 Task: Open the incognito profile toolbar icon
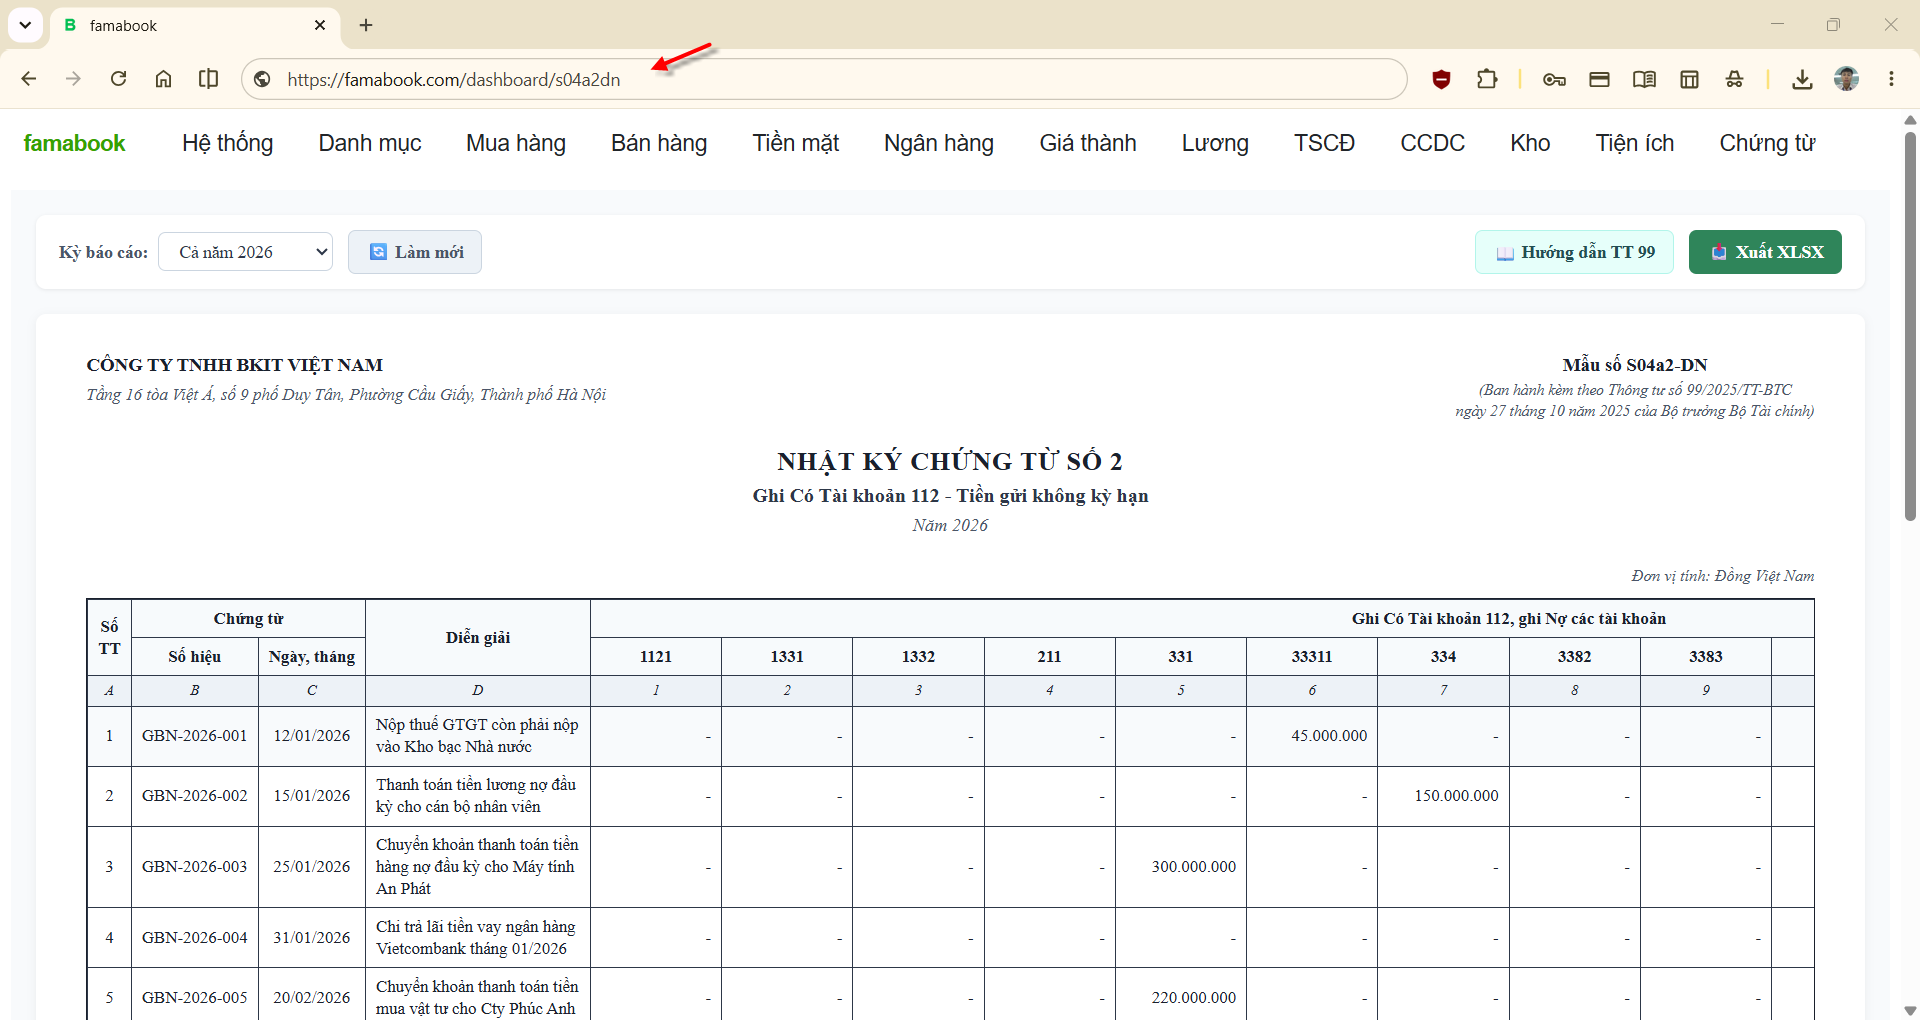coord(1734,79)
